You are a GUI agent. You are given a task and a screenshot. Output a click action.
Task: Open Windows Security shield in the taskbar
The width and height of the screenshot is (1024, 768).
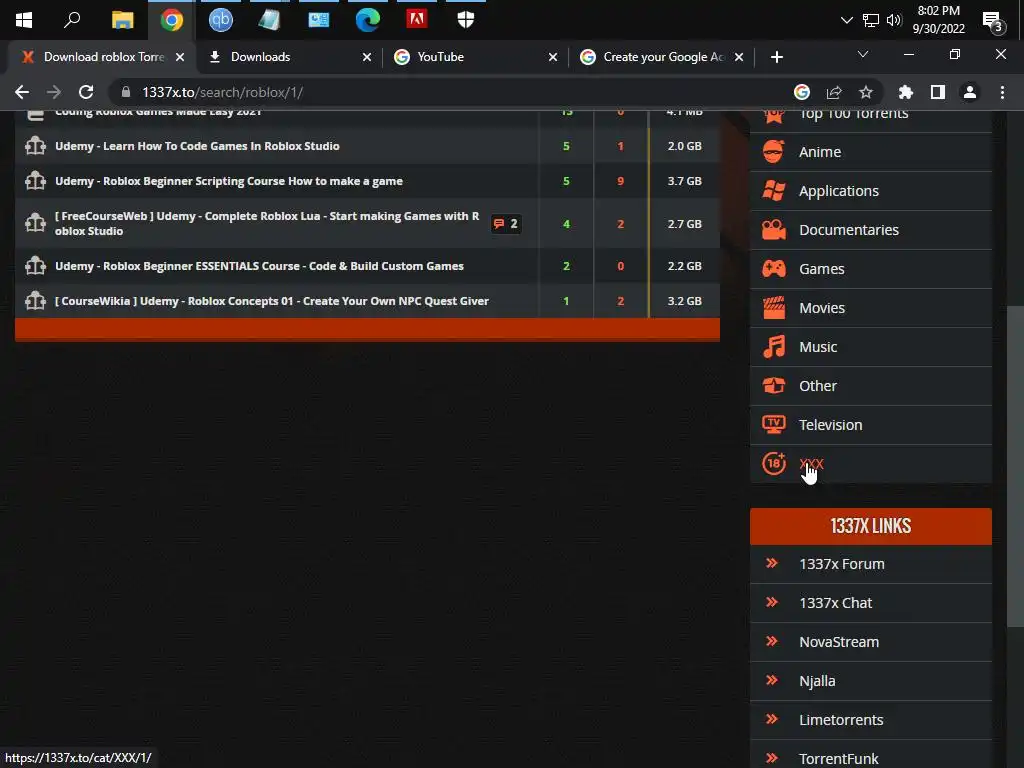click(466, 20)
